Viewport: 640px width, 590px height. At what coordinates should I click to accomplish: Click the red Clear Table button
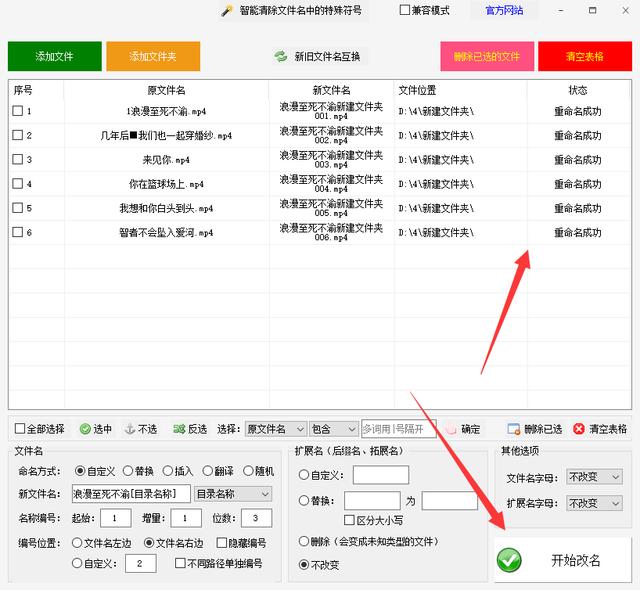point(585,56)
